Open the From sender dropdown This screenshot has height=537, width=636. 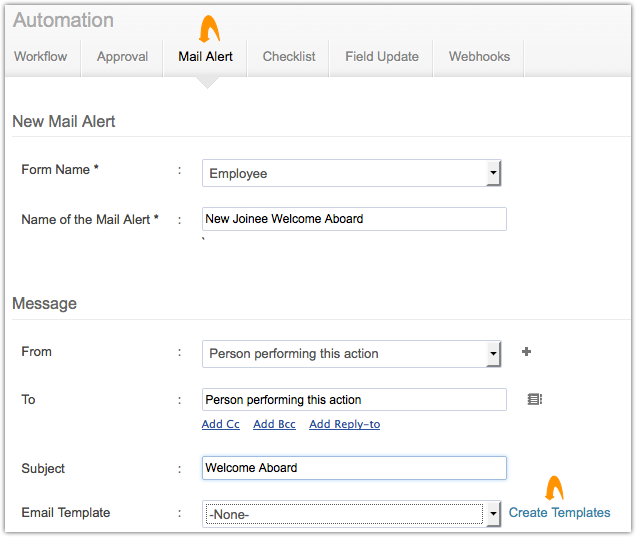351,354
